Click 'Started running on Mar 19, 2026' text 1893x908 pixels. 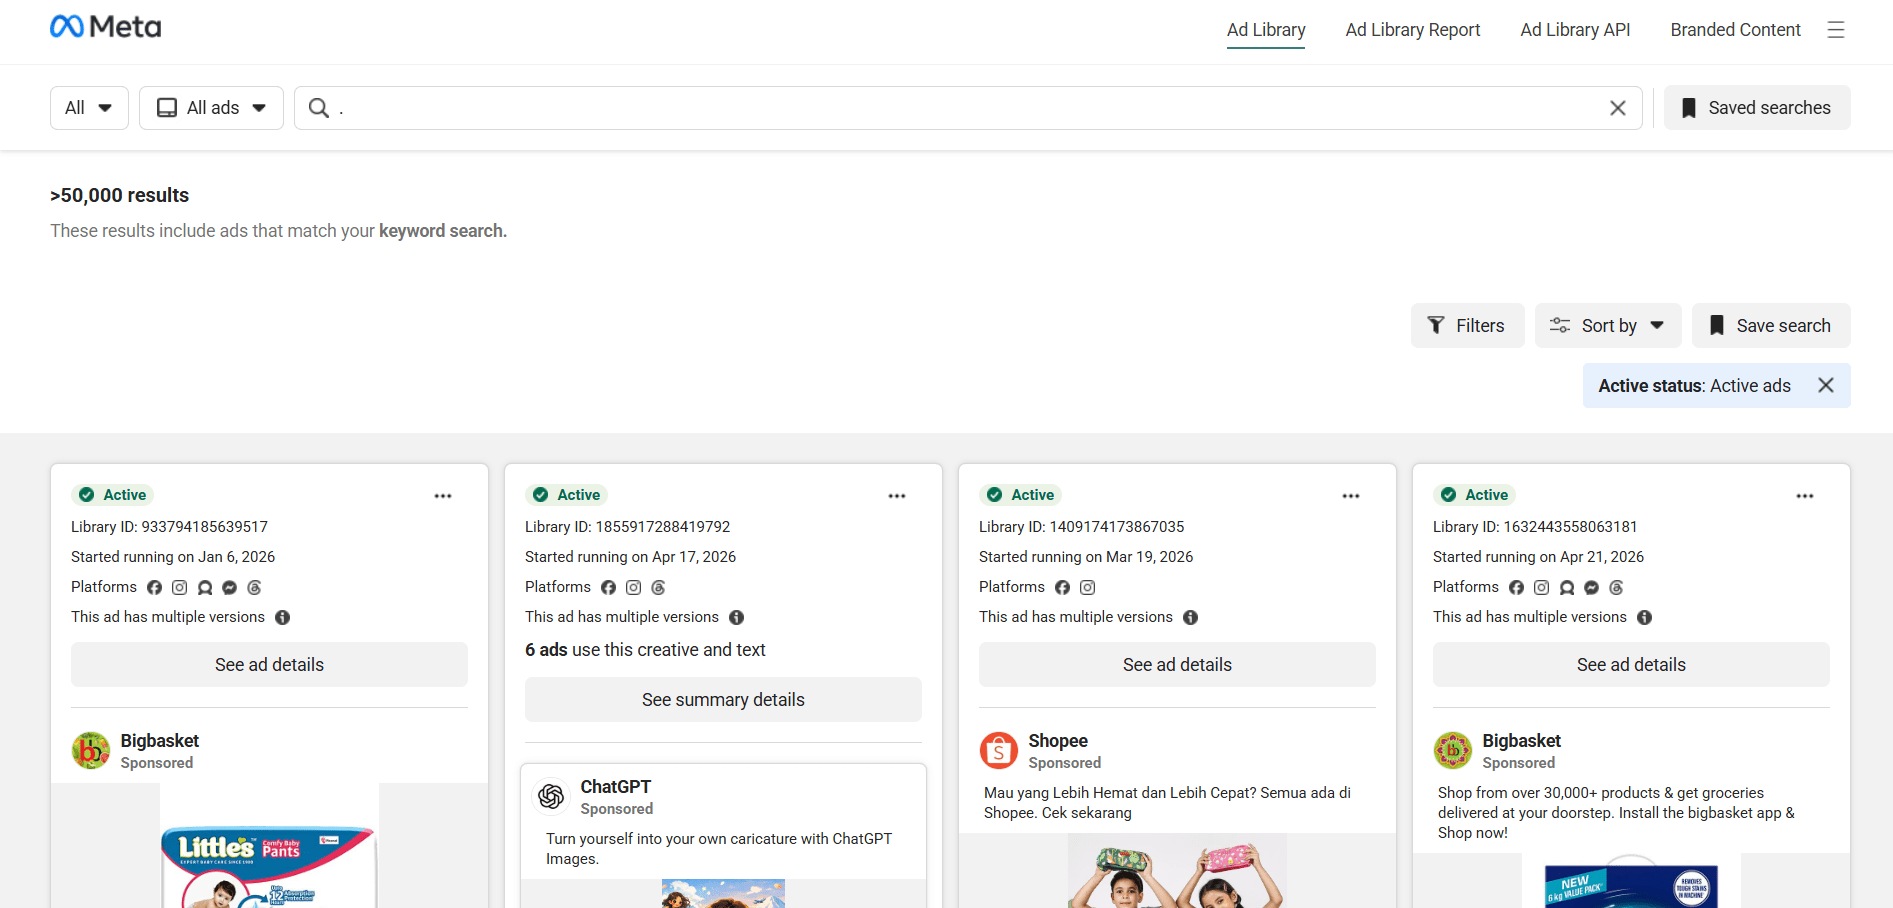1086,557
